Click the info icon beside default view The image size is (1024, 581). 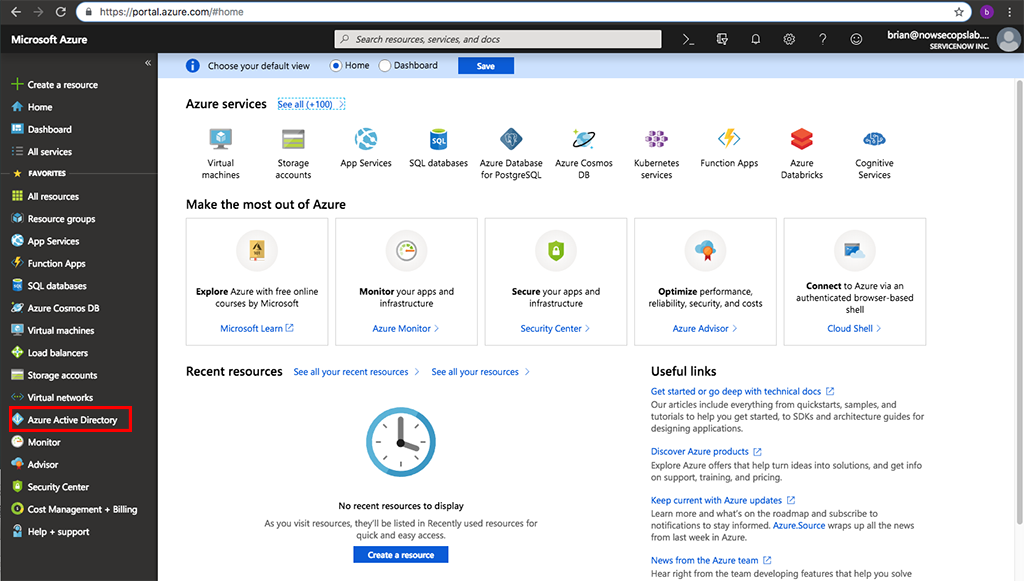(x=193, y=66)
